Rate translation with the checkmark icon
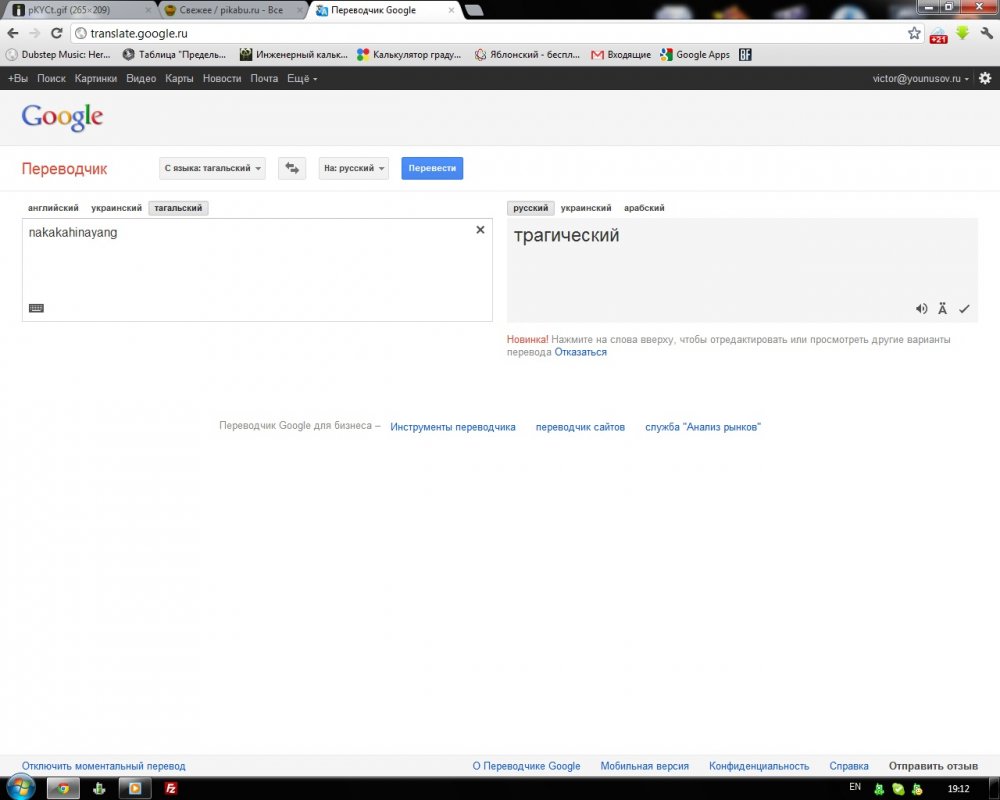 pos(964,309)
